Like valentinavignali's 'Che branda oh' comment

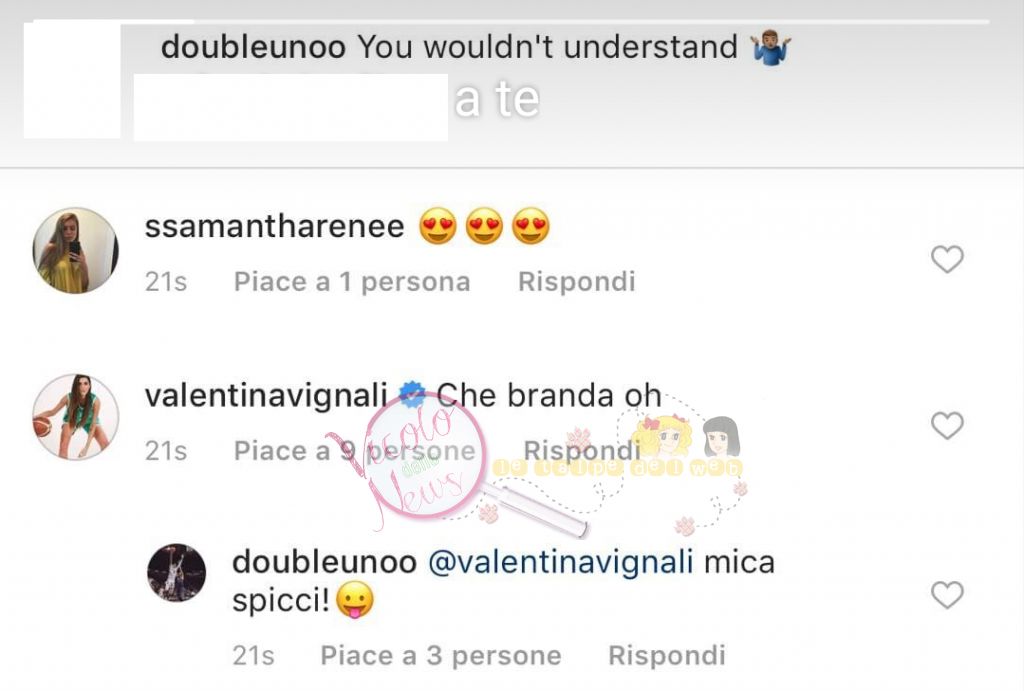pos(947,426)
